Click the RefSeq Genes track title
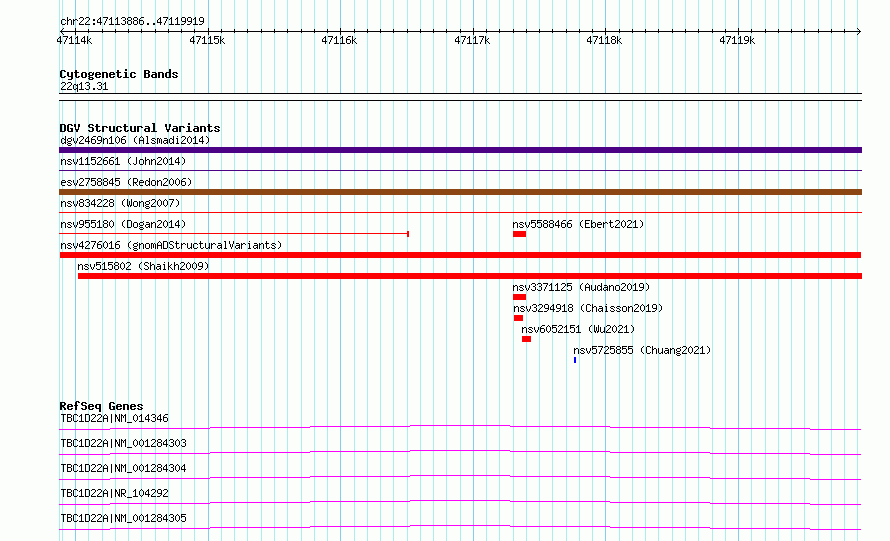This screenshot has height=541, width=890. pos(101,406)
